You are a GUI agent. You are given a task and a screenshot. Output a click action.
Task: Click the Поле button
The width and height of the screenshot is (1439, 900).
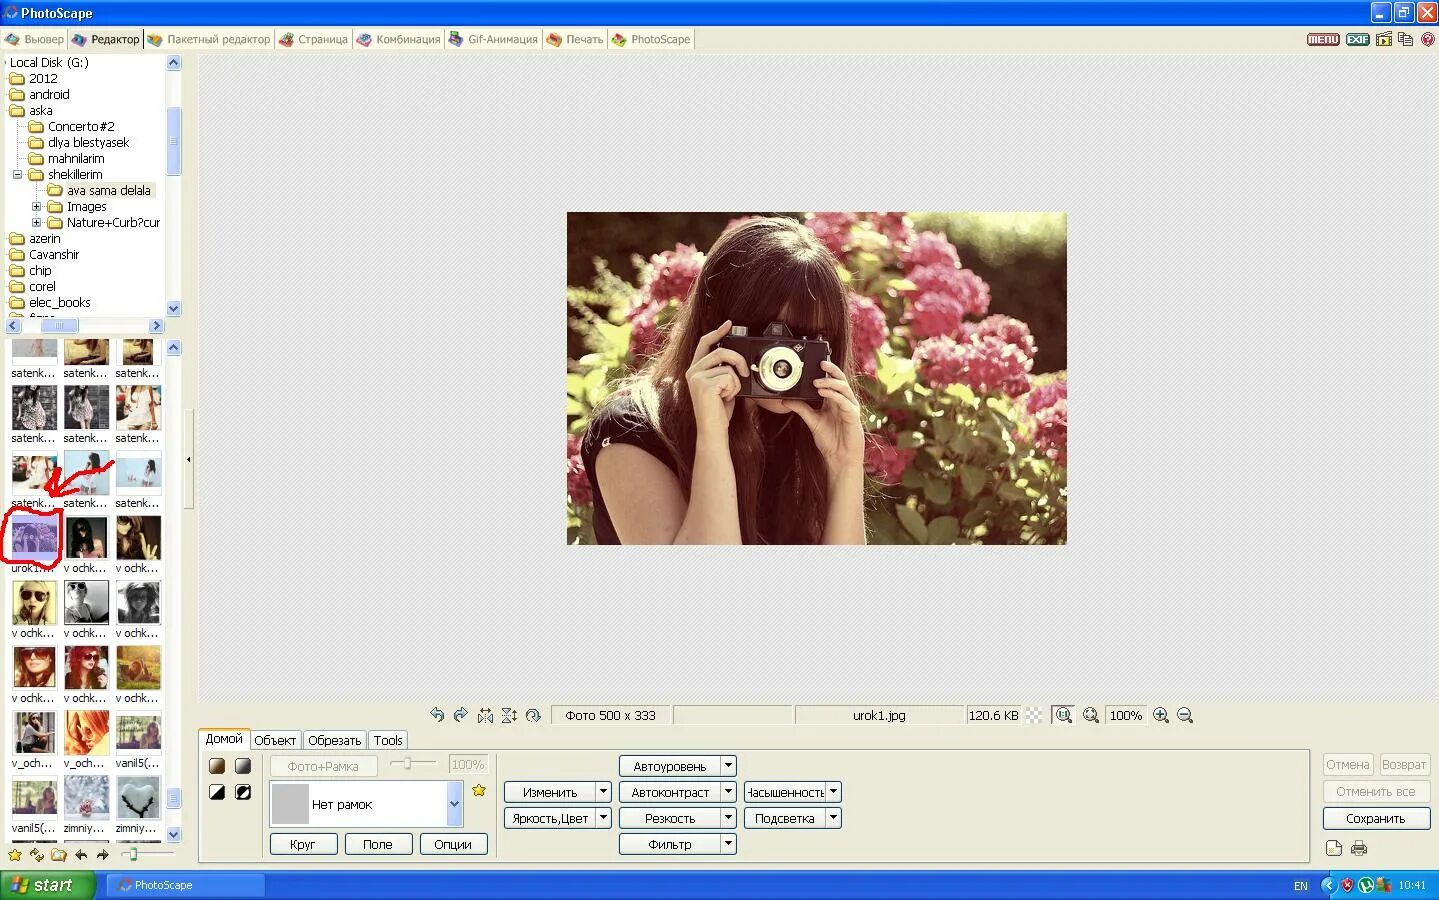coord(378,844)
